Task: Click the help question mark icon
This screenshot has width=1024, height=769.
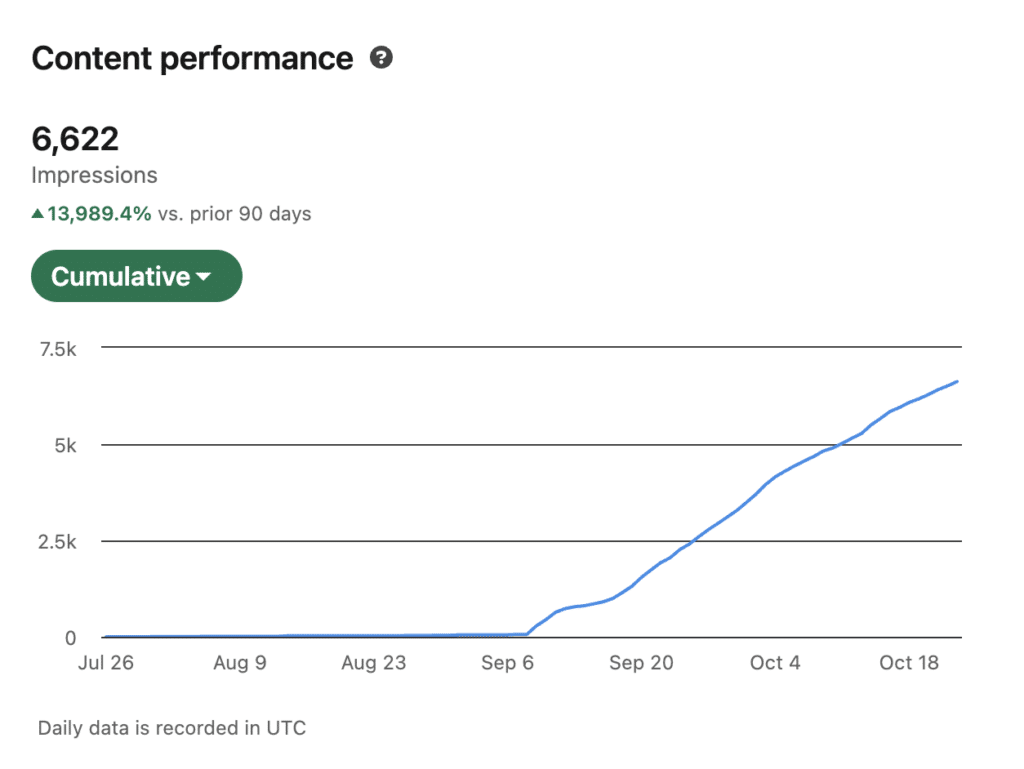Action: click(x=381, y=58)
